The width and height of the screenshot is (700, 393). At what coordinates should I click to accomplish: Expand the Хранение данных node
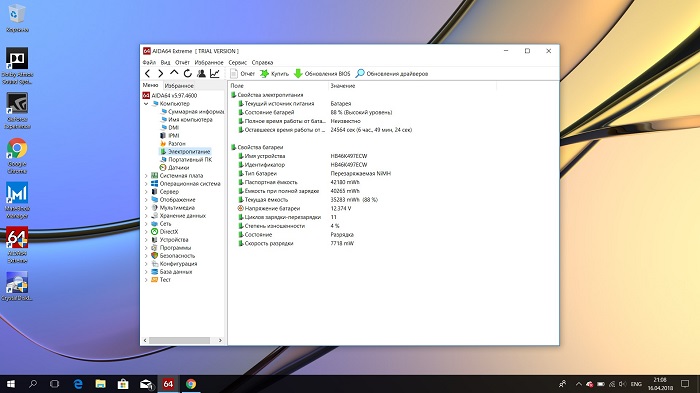pyautogui.click(x=146, y=216)
